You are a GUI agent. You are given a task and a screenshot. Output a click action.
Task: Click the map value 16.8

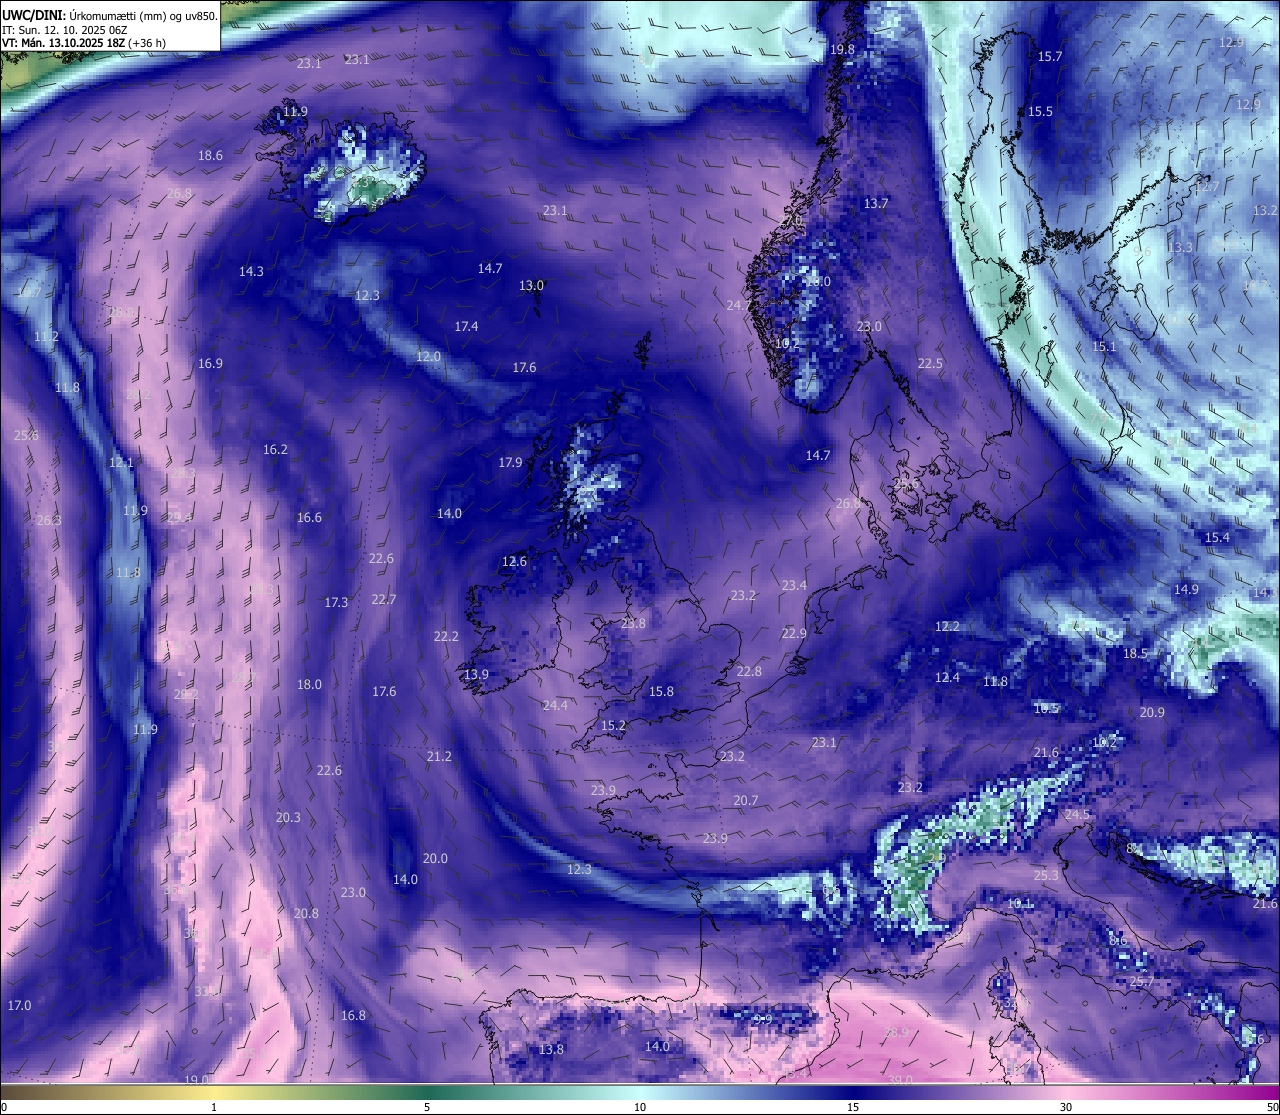[353, 1016]
